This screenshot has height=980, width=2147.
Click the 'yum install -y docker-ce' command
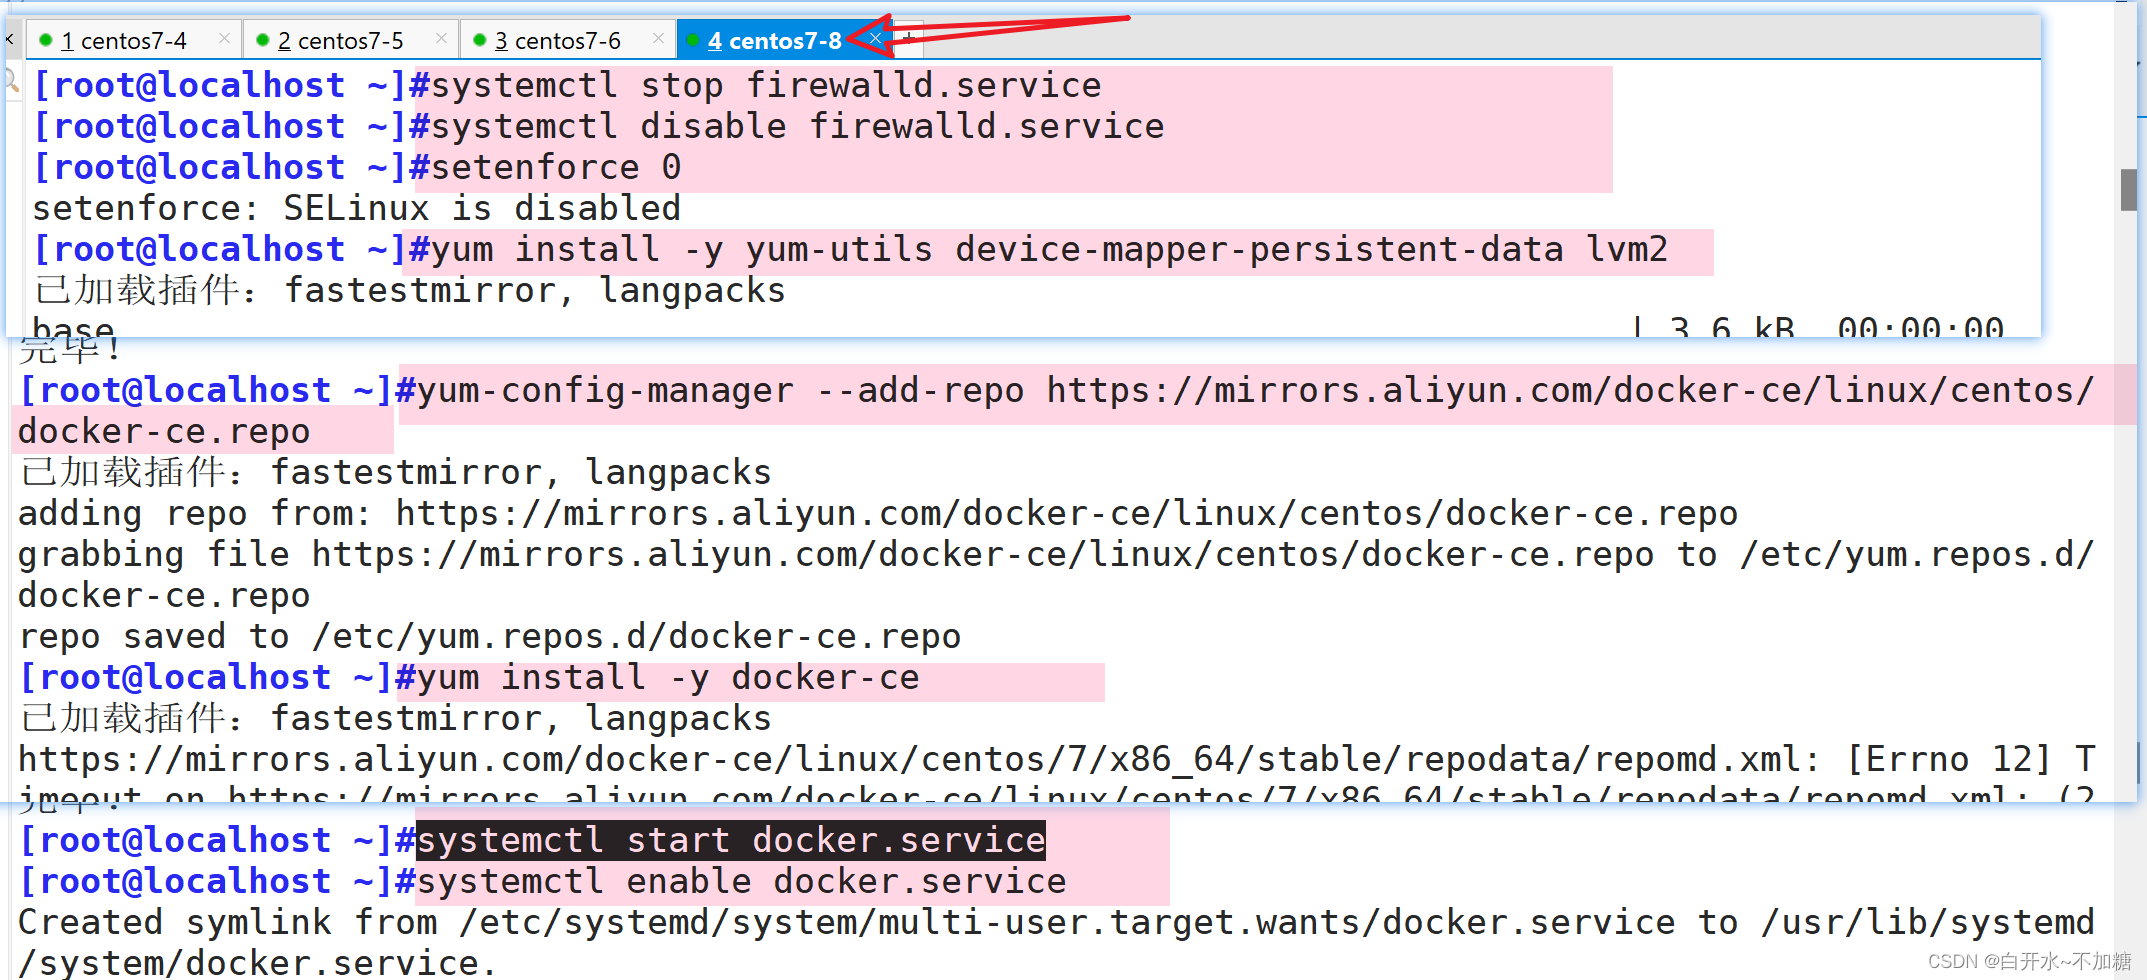668,677
